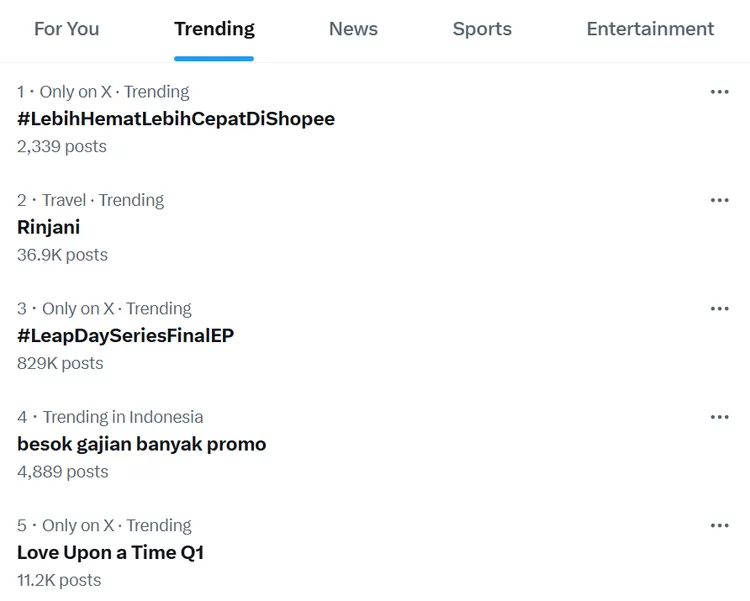This screenshot has width=750, height=601.
Task: Open Love Upon a Time Q1 trend
Action: pos(110,552)
